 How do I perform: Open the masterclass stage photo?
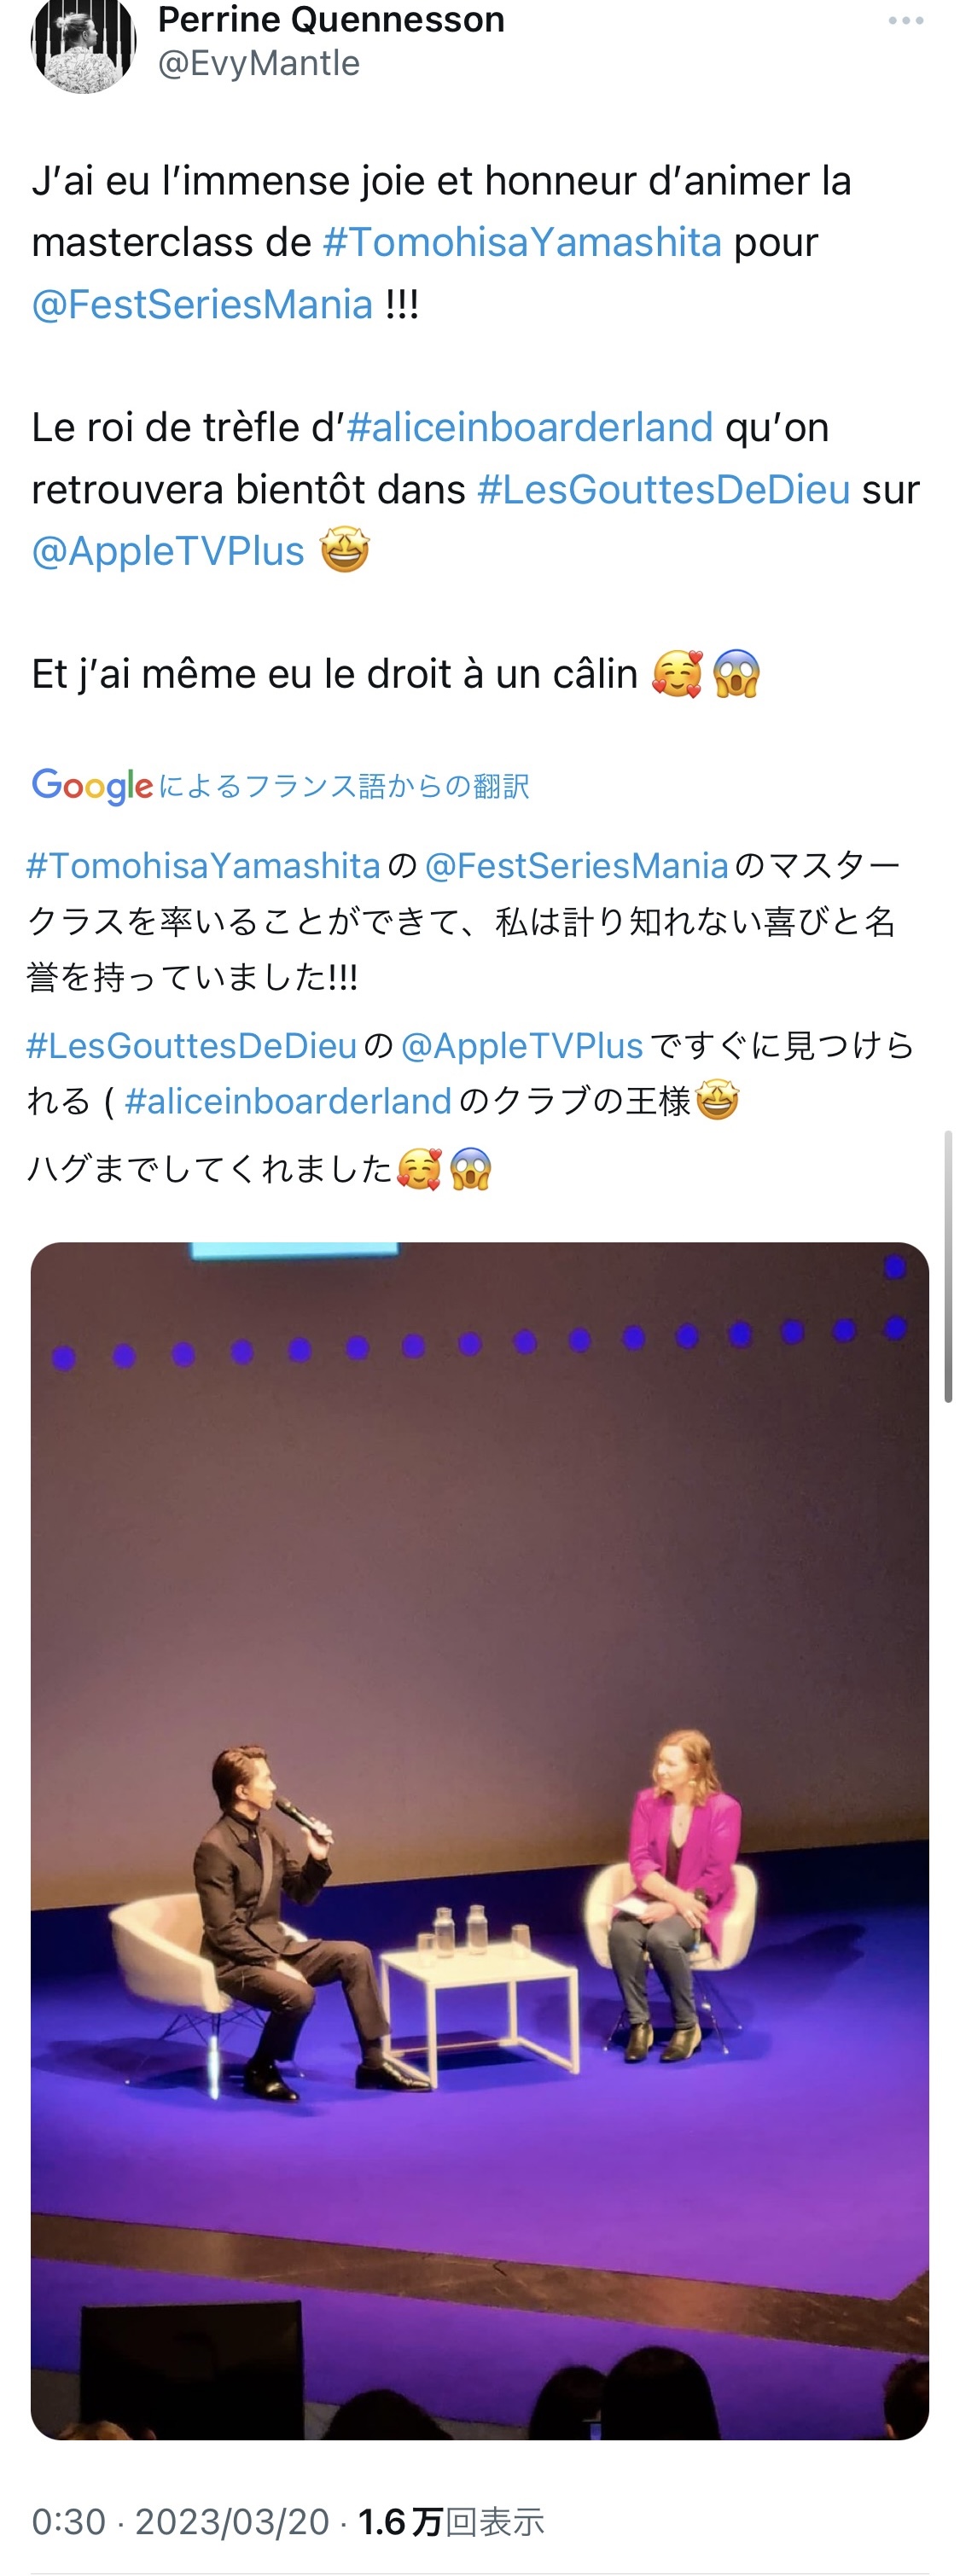(x=480, y=1840)
